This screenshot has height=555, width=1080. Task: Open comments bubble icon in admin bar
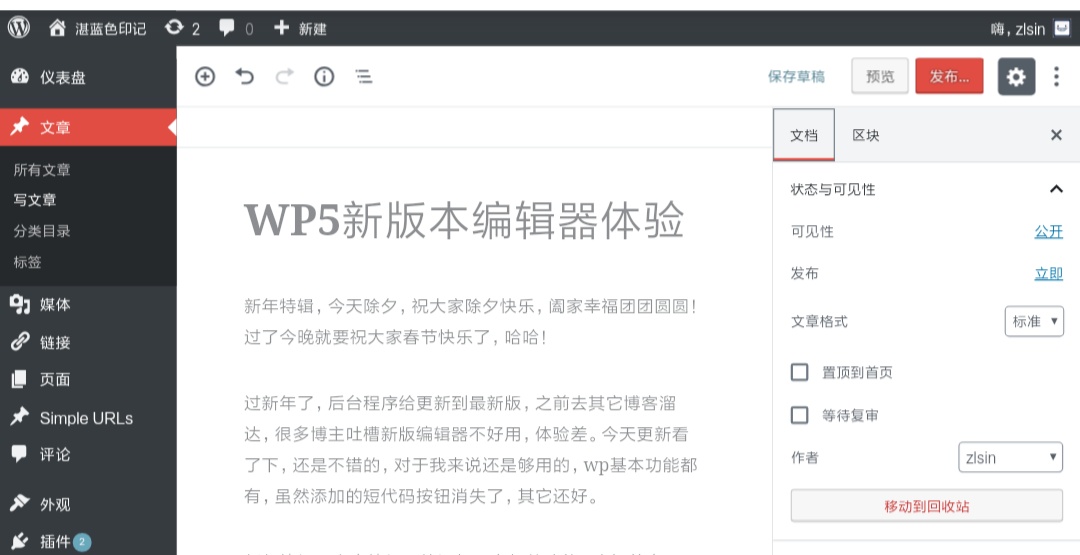227,28
